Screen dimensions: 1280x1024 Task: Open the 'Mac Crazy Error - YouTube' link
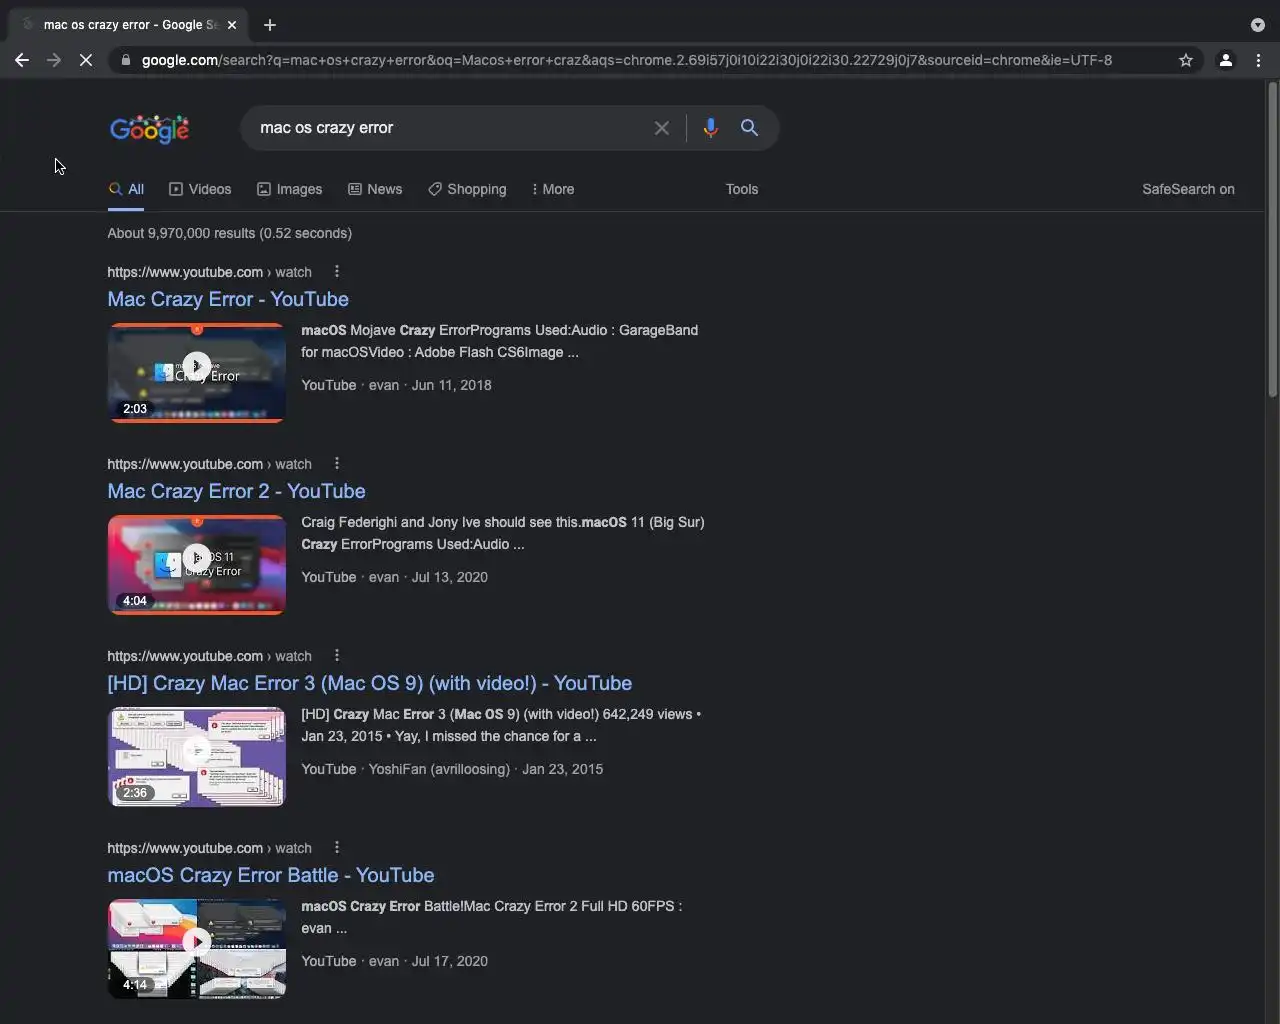228,299
